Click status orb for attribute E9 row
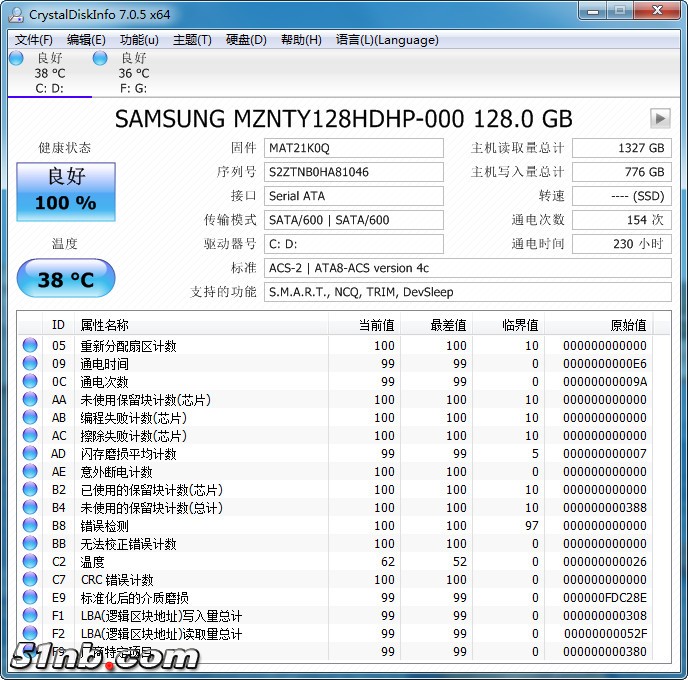 (31, 598)
